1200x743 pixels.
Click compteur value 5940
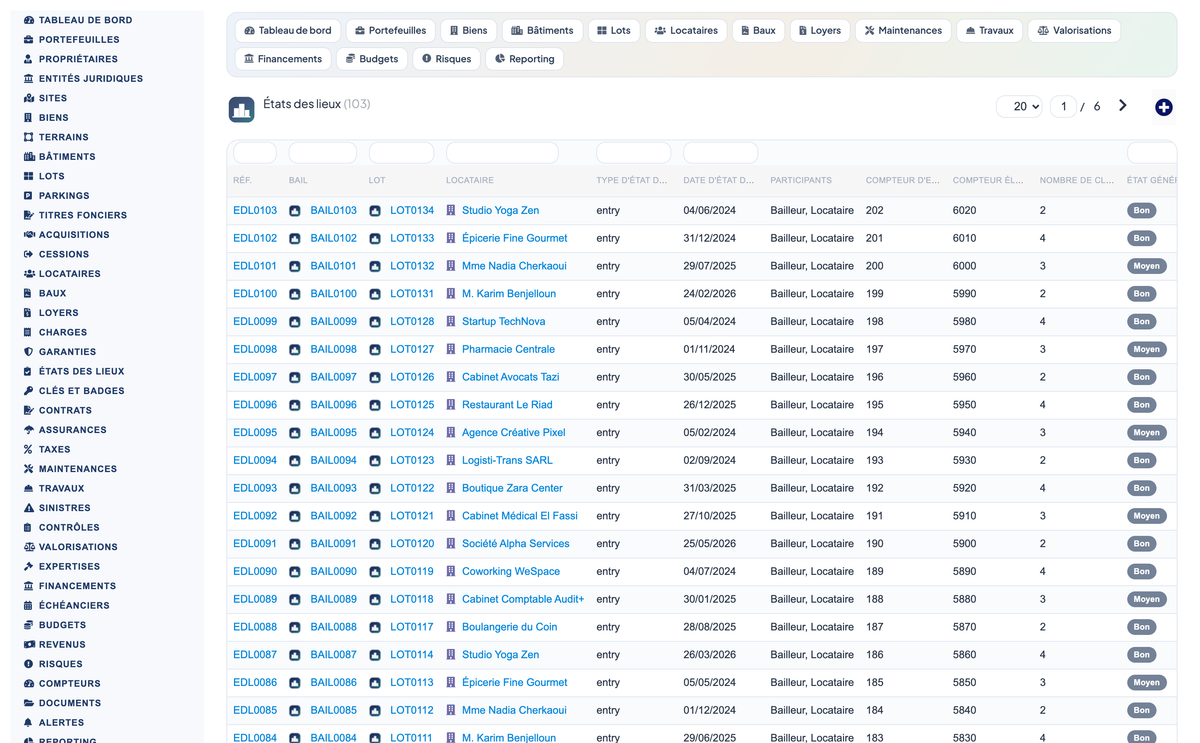point(965,433)
